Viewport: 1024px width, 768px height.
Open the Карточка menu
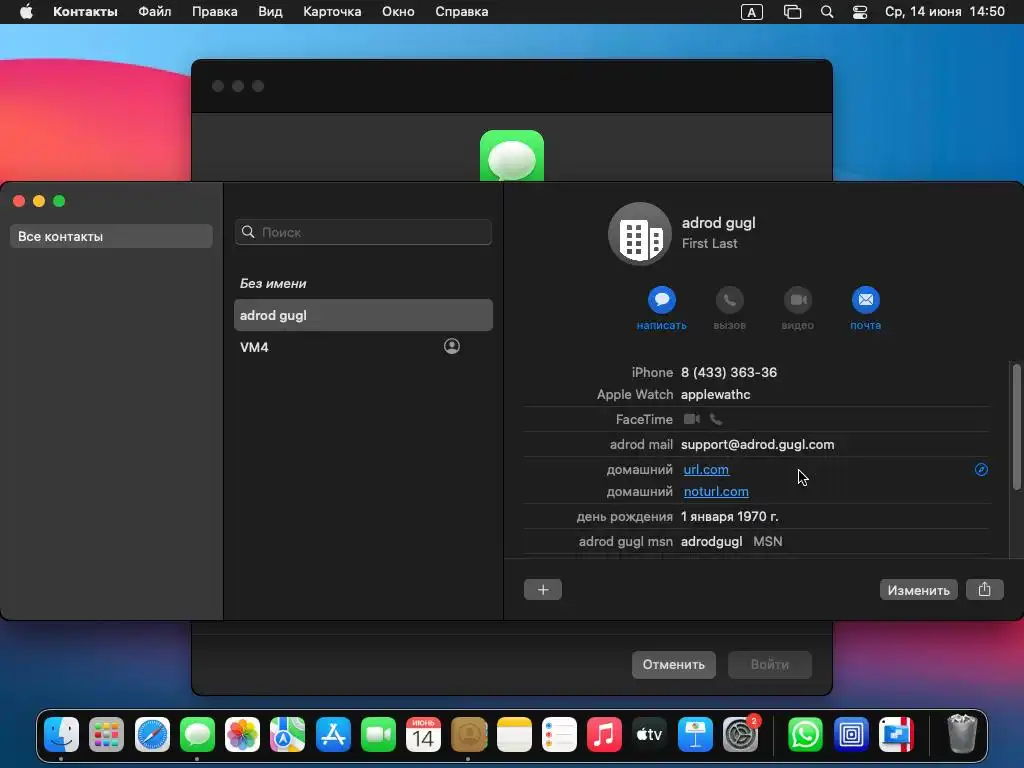tap(332, 12)
